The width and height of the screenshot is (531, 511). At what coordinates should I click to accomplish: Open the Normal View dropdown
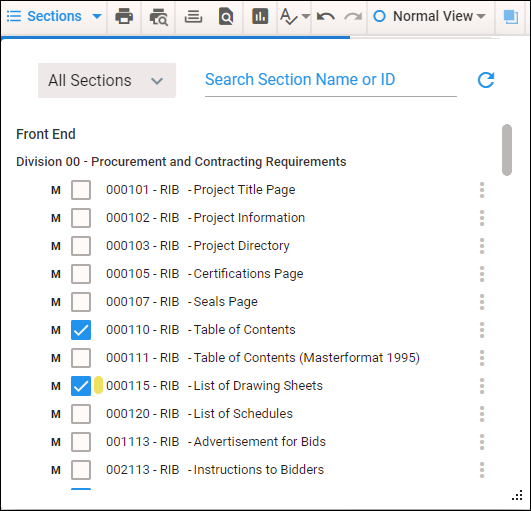(x=429, y=16)
